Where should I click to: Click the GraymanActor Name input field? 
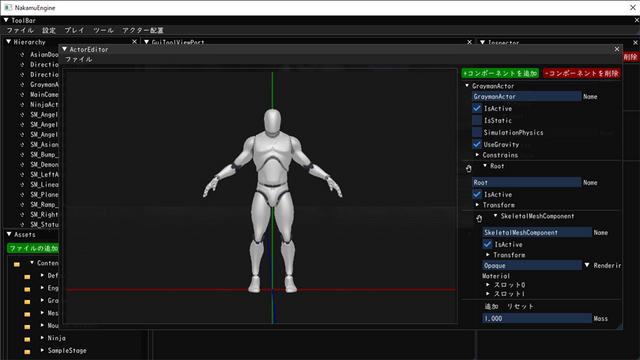pos(527,96)
